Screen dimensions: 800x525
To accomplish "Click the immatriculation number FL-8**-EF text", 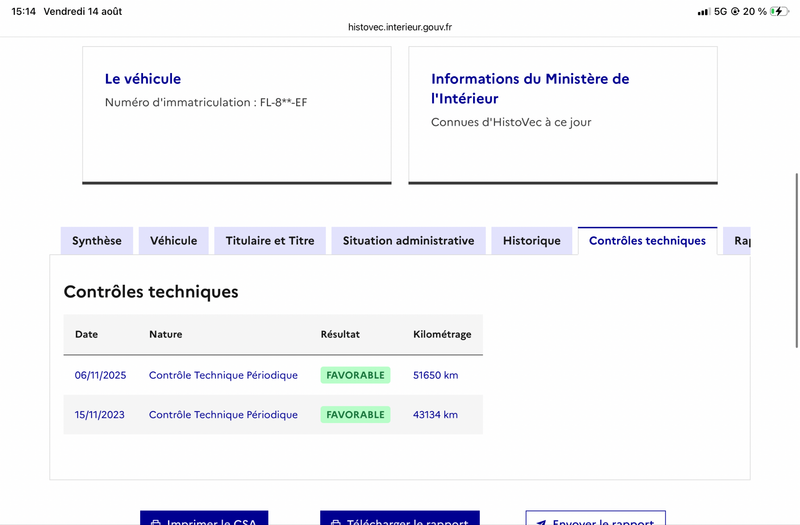I will point(283,102).
